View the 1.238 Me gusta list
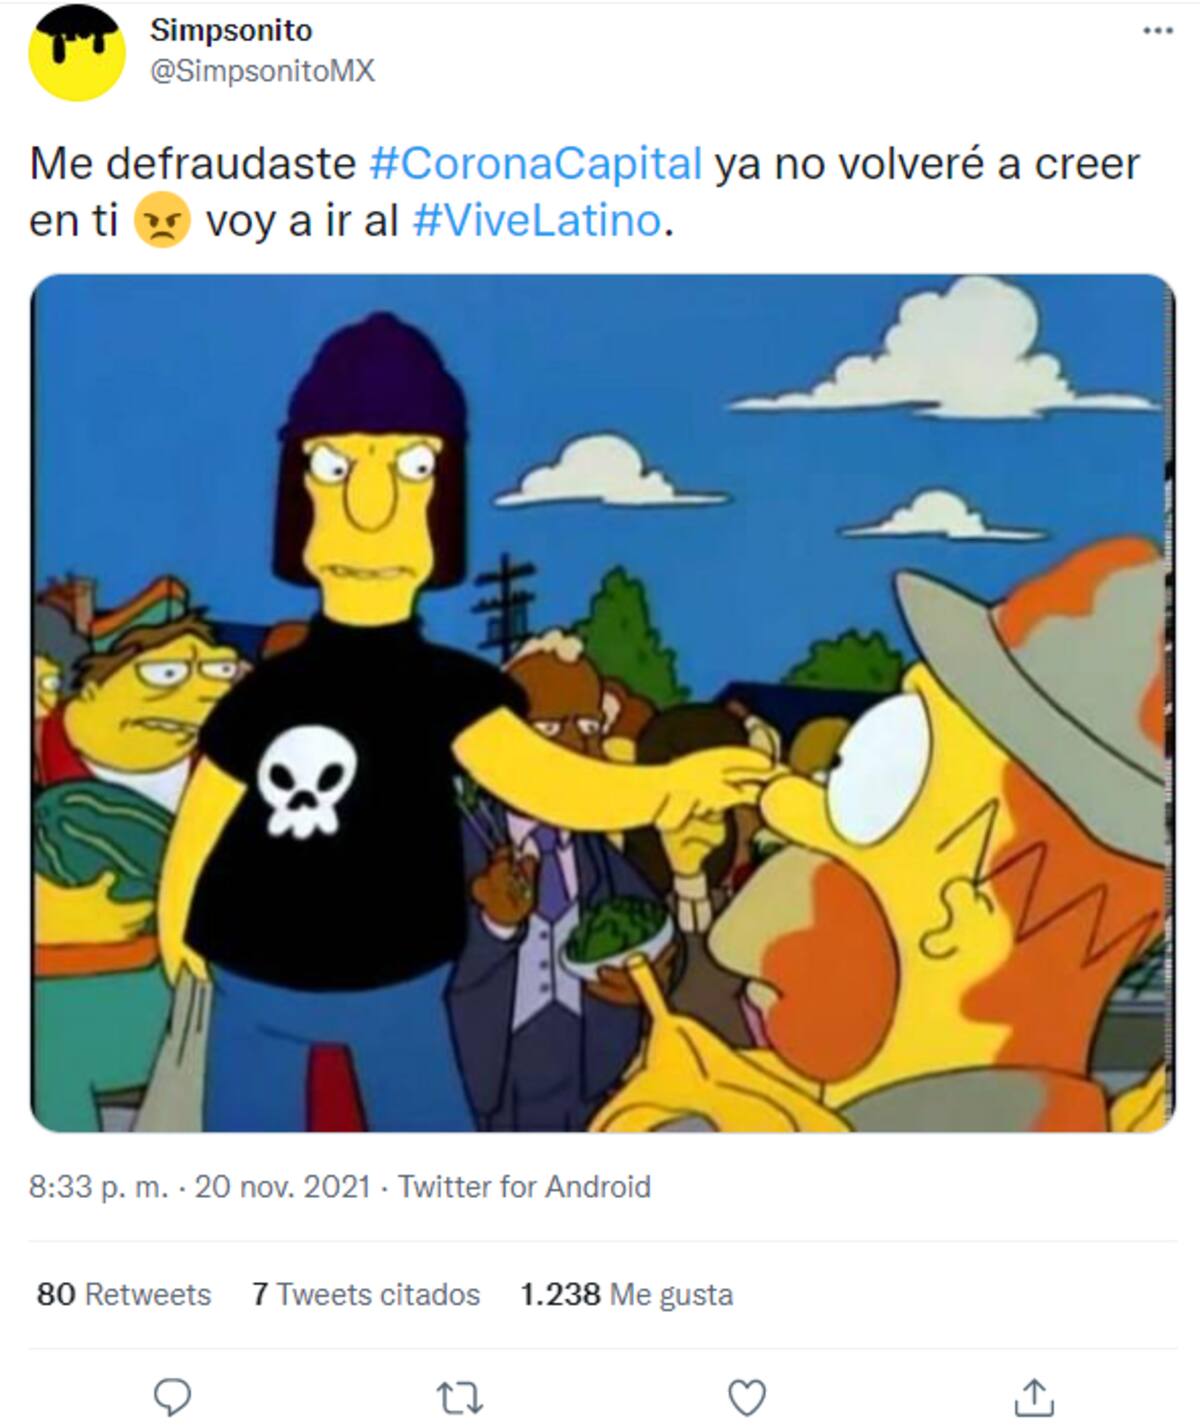This screenshot has width=1200, height=1425. pyautogui.click(x=626, y=1294)
